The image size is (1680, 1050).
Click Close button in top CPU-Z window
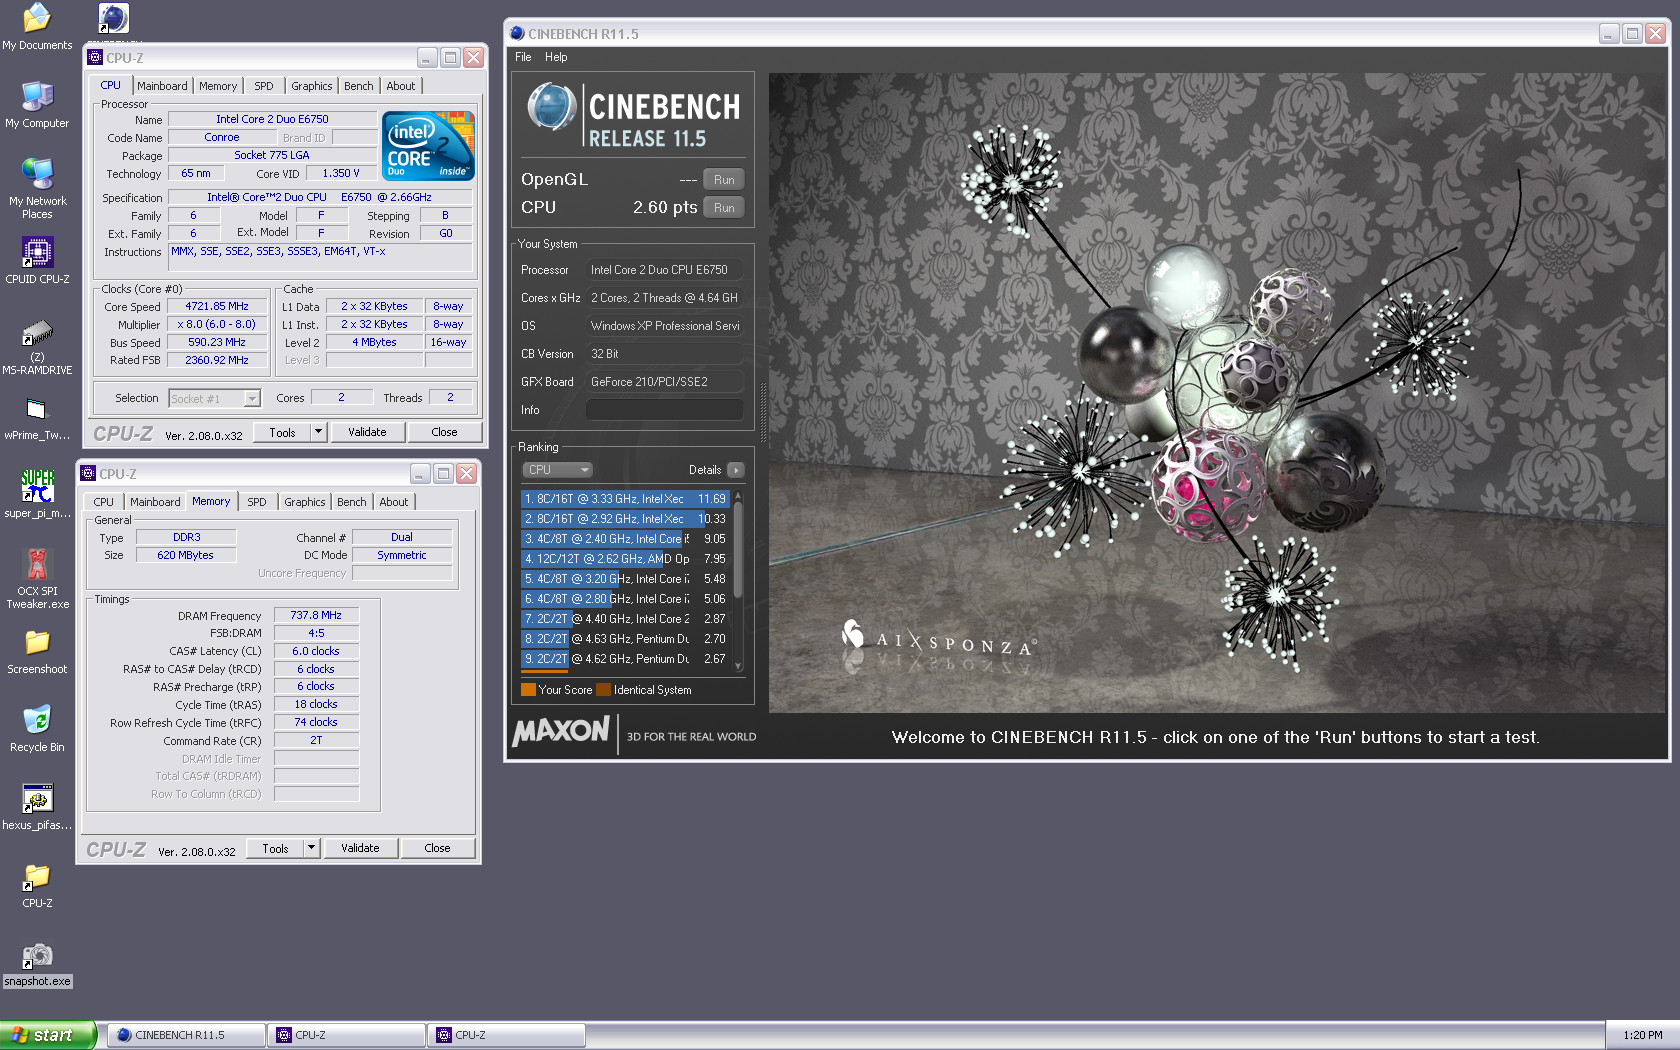tap(445, 432)
